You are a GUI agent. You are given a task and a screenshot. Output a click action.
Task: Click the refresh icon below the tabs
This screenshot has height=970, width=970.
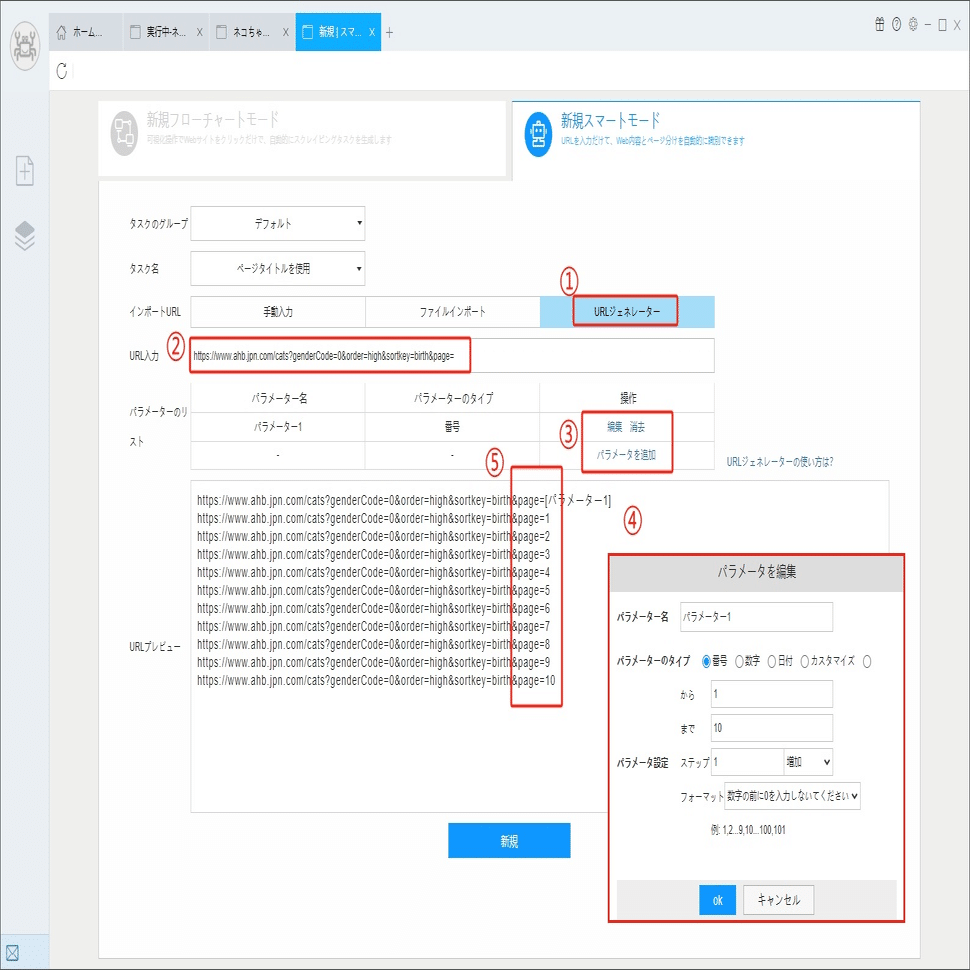click(x=61, y=71)
